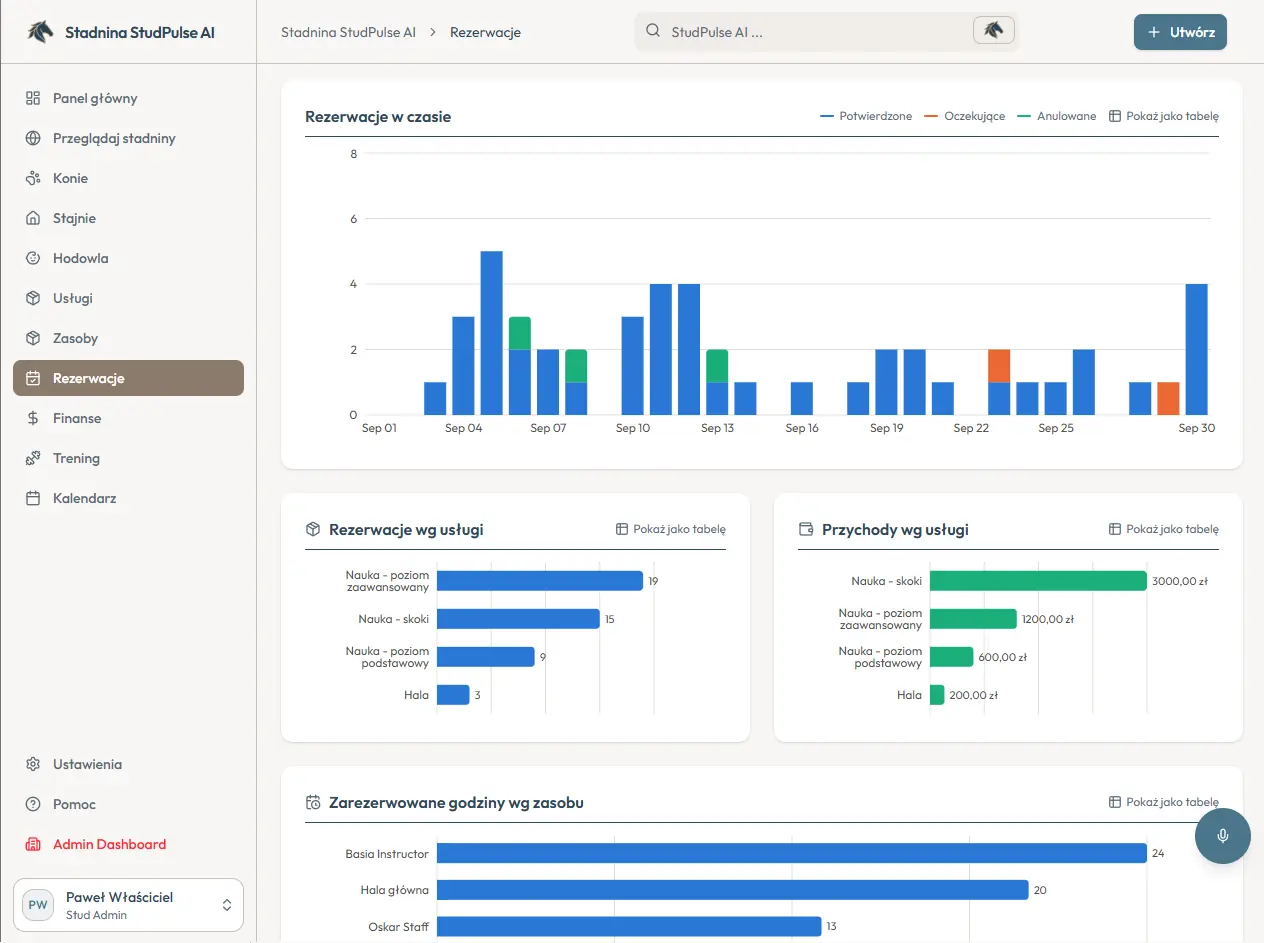Click the cube icon next to Zasoby

pos(33,338)
